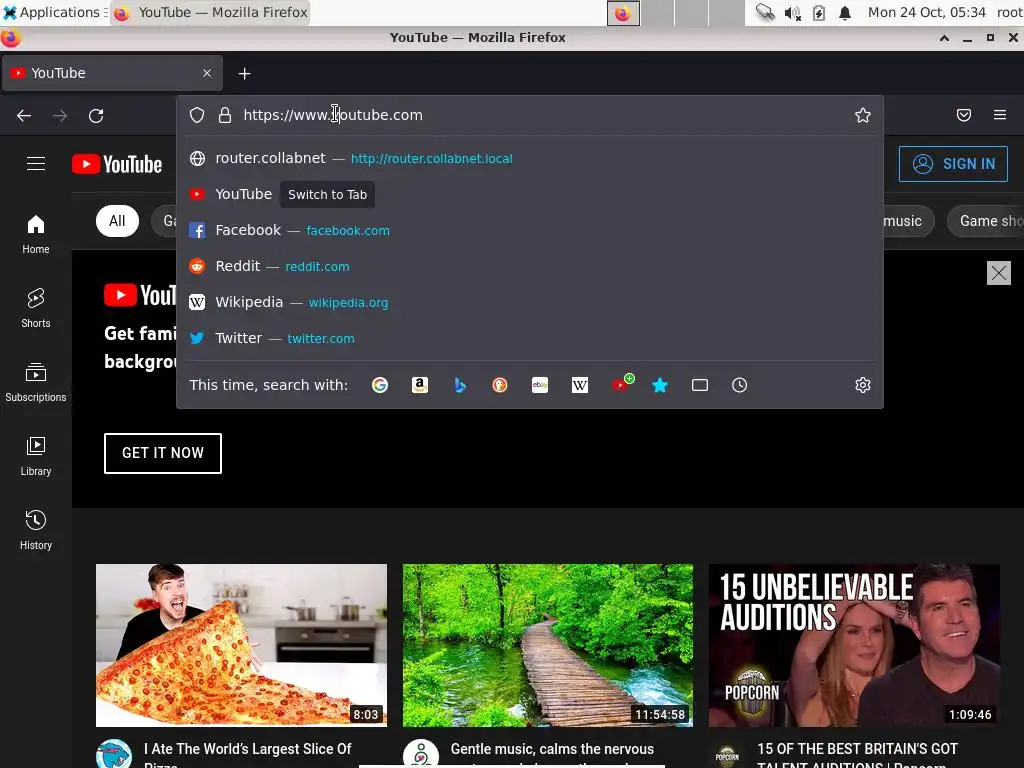Open the Firefox application menu

click(999, 115)
